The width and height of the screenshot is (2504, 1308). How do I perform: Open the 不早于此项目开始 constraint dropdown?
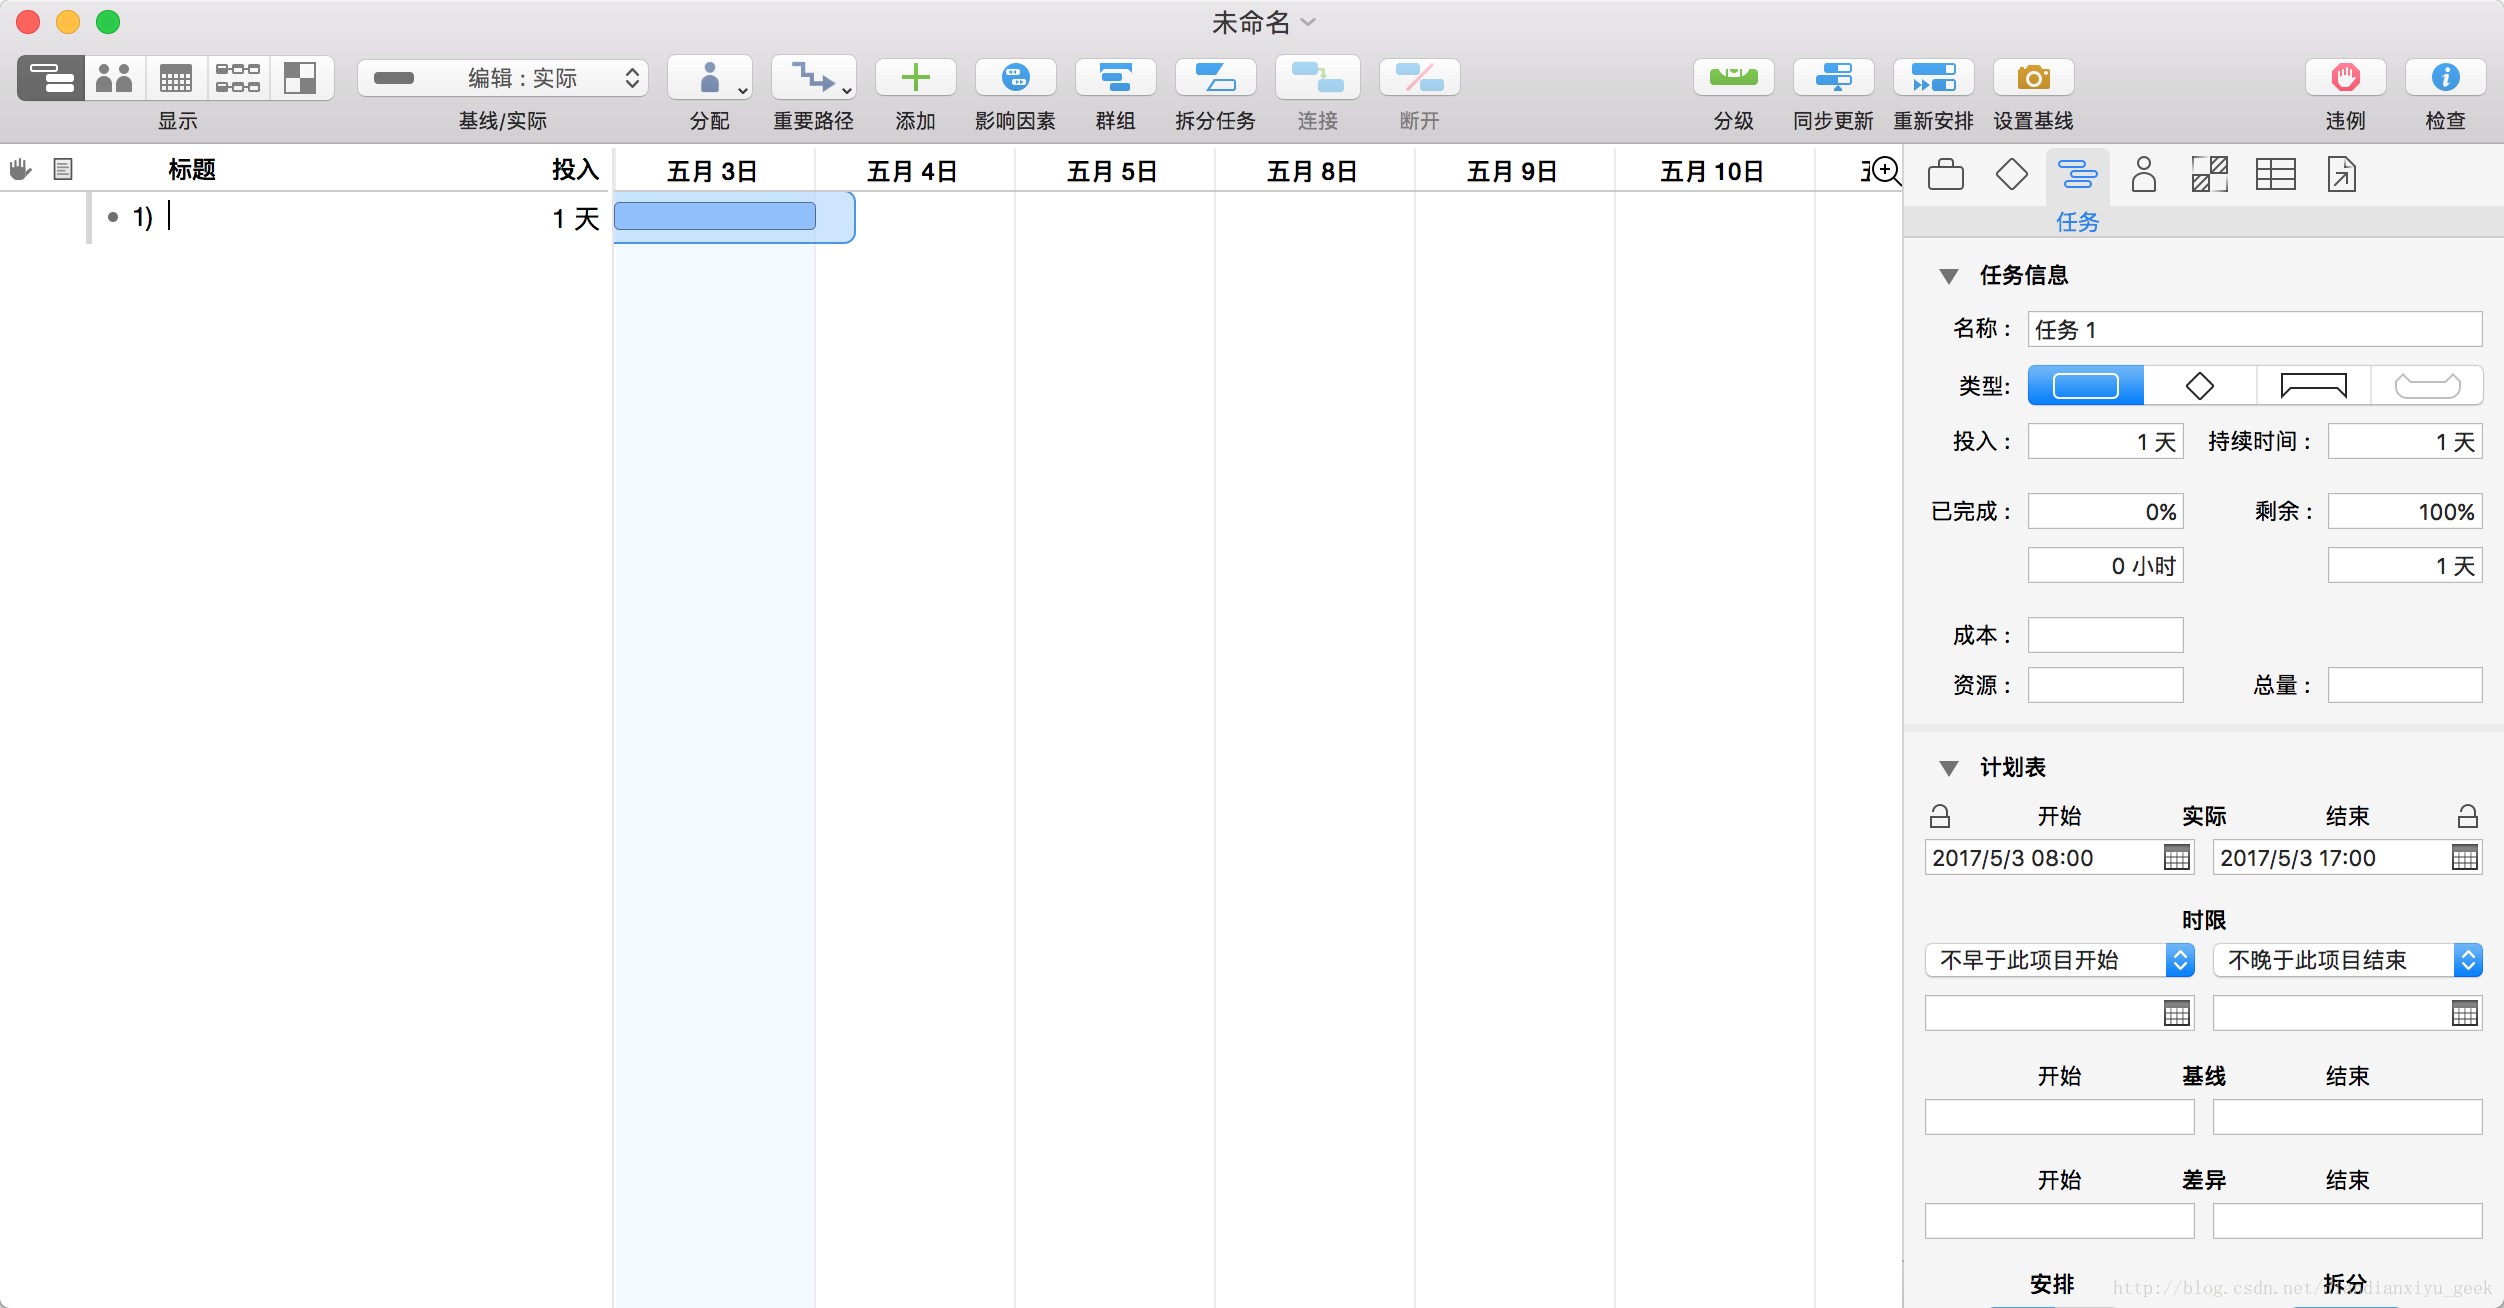[x=2059, y=960]
